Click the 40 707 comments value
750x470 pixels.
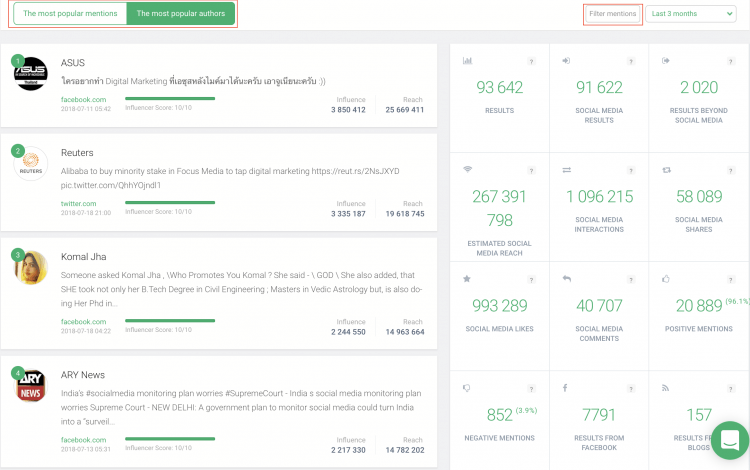coord(599,306)
